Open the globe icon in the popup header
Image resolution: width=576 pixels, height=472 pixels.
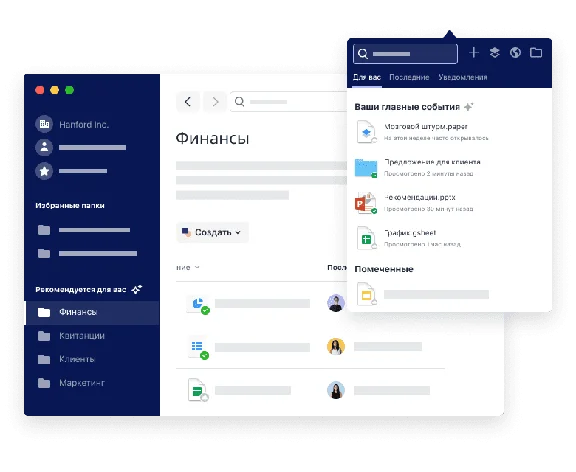(515, 53)
